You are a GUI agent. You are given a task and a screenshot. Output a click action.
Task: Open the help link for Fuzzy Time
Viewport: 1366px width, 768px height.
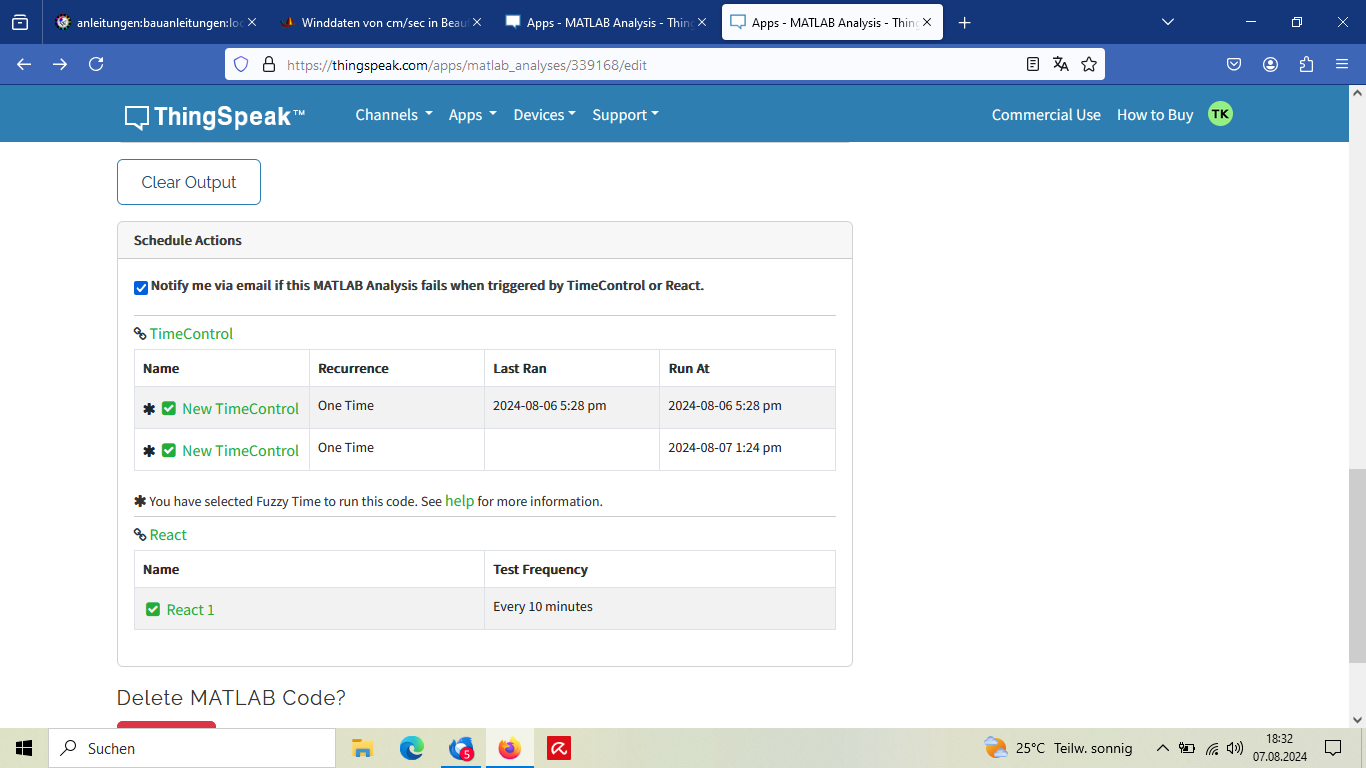tap(459, 501)
